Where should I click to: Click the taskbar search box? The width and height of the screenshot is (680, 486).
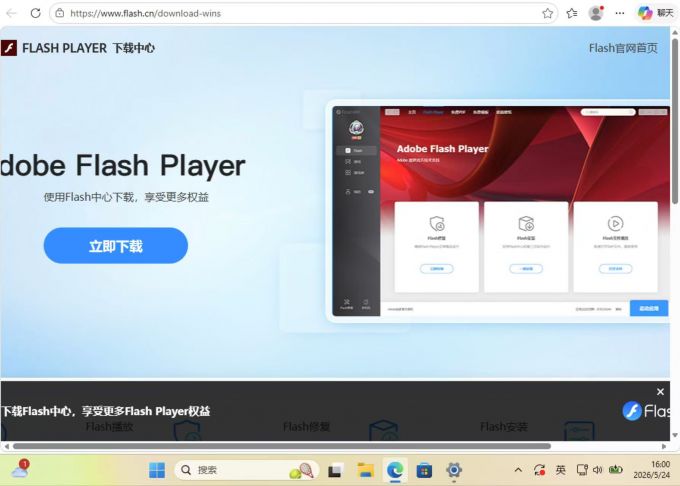coord(246,470)
